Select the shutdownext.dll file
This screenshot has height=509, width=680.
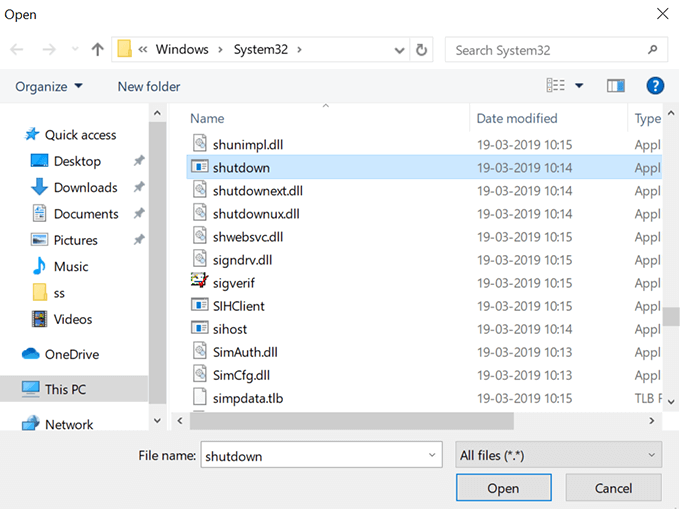click(424, 190)
